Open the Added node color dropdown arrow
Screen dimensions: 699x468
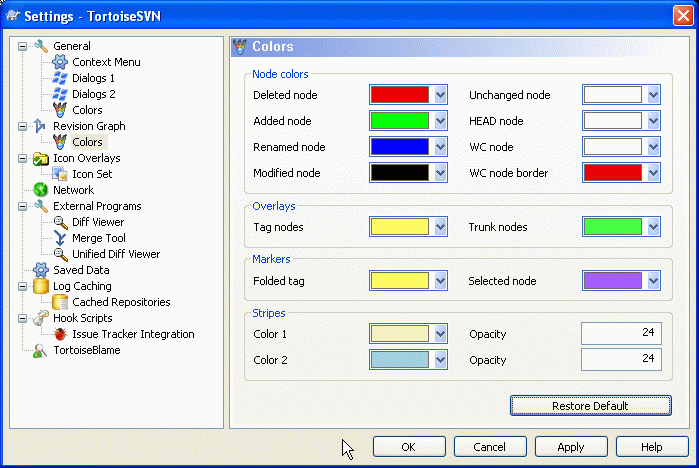click(440, 120)
